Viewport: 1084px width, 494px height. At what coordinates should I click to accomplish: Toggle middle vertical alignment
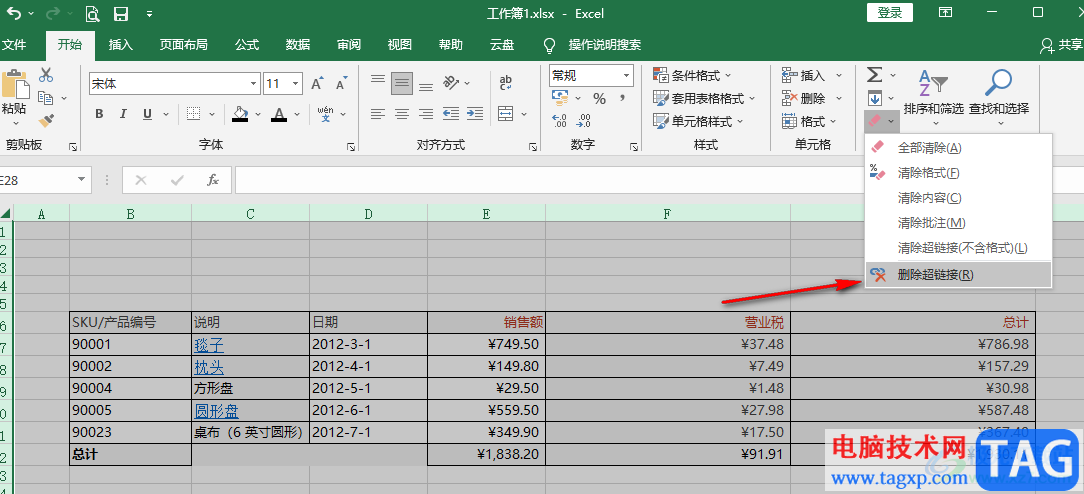(x=402, y=83)
